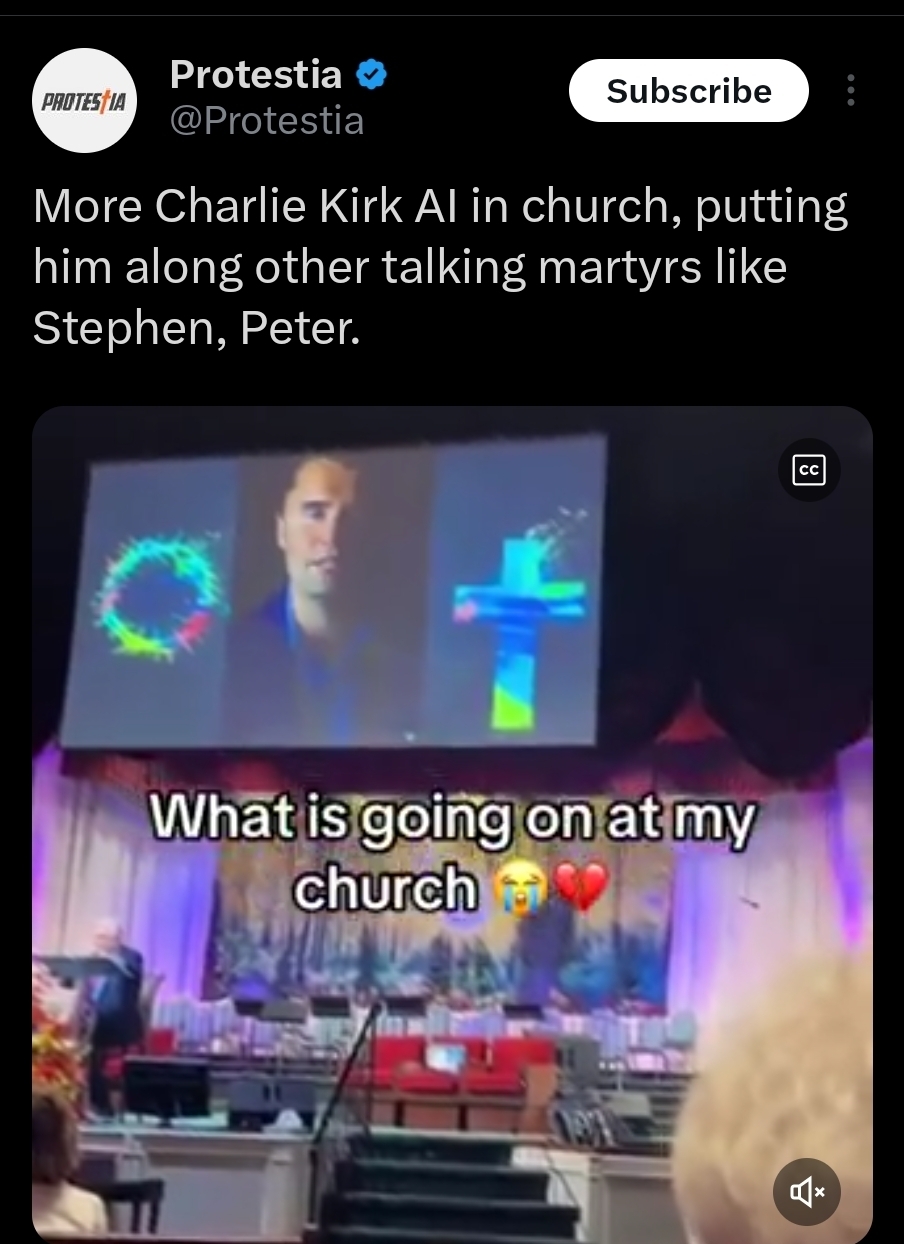Open the three-dot more options menu

tap(851, 90)
